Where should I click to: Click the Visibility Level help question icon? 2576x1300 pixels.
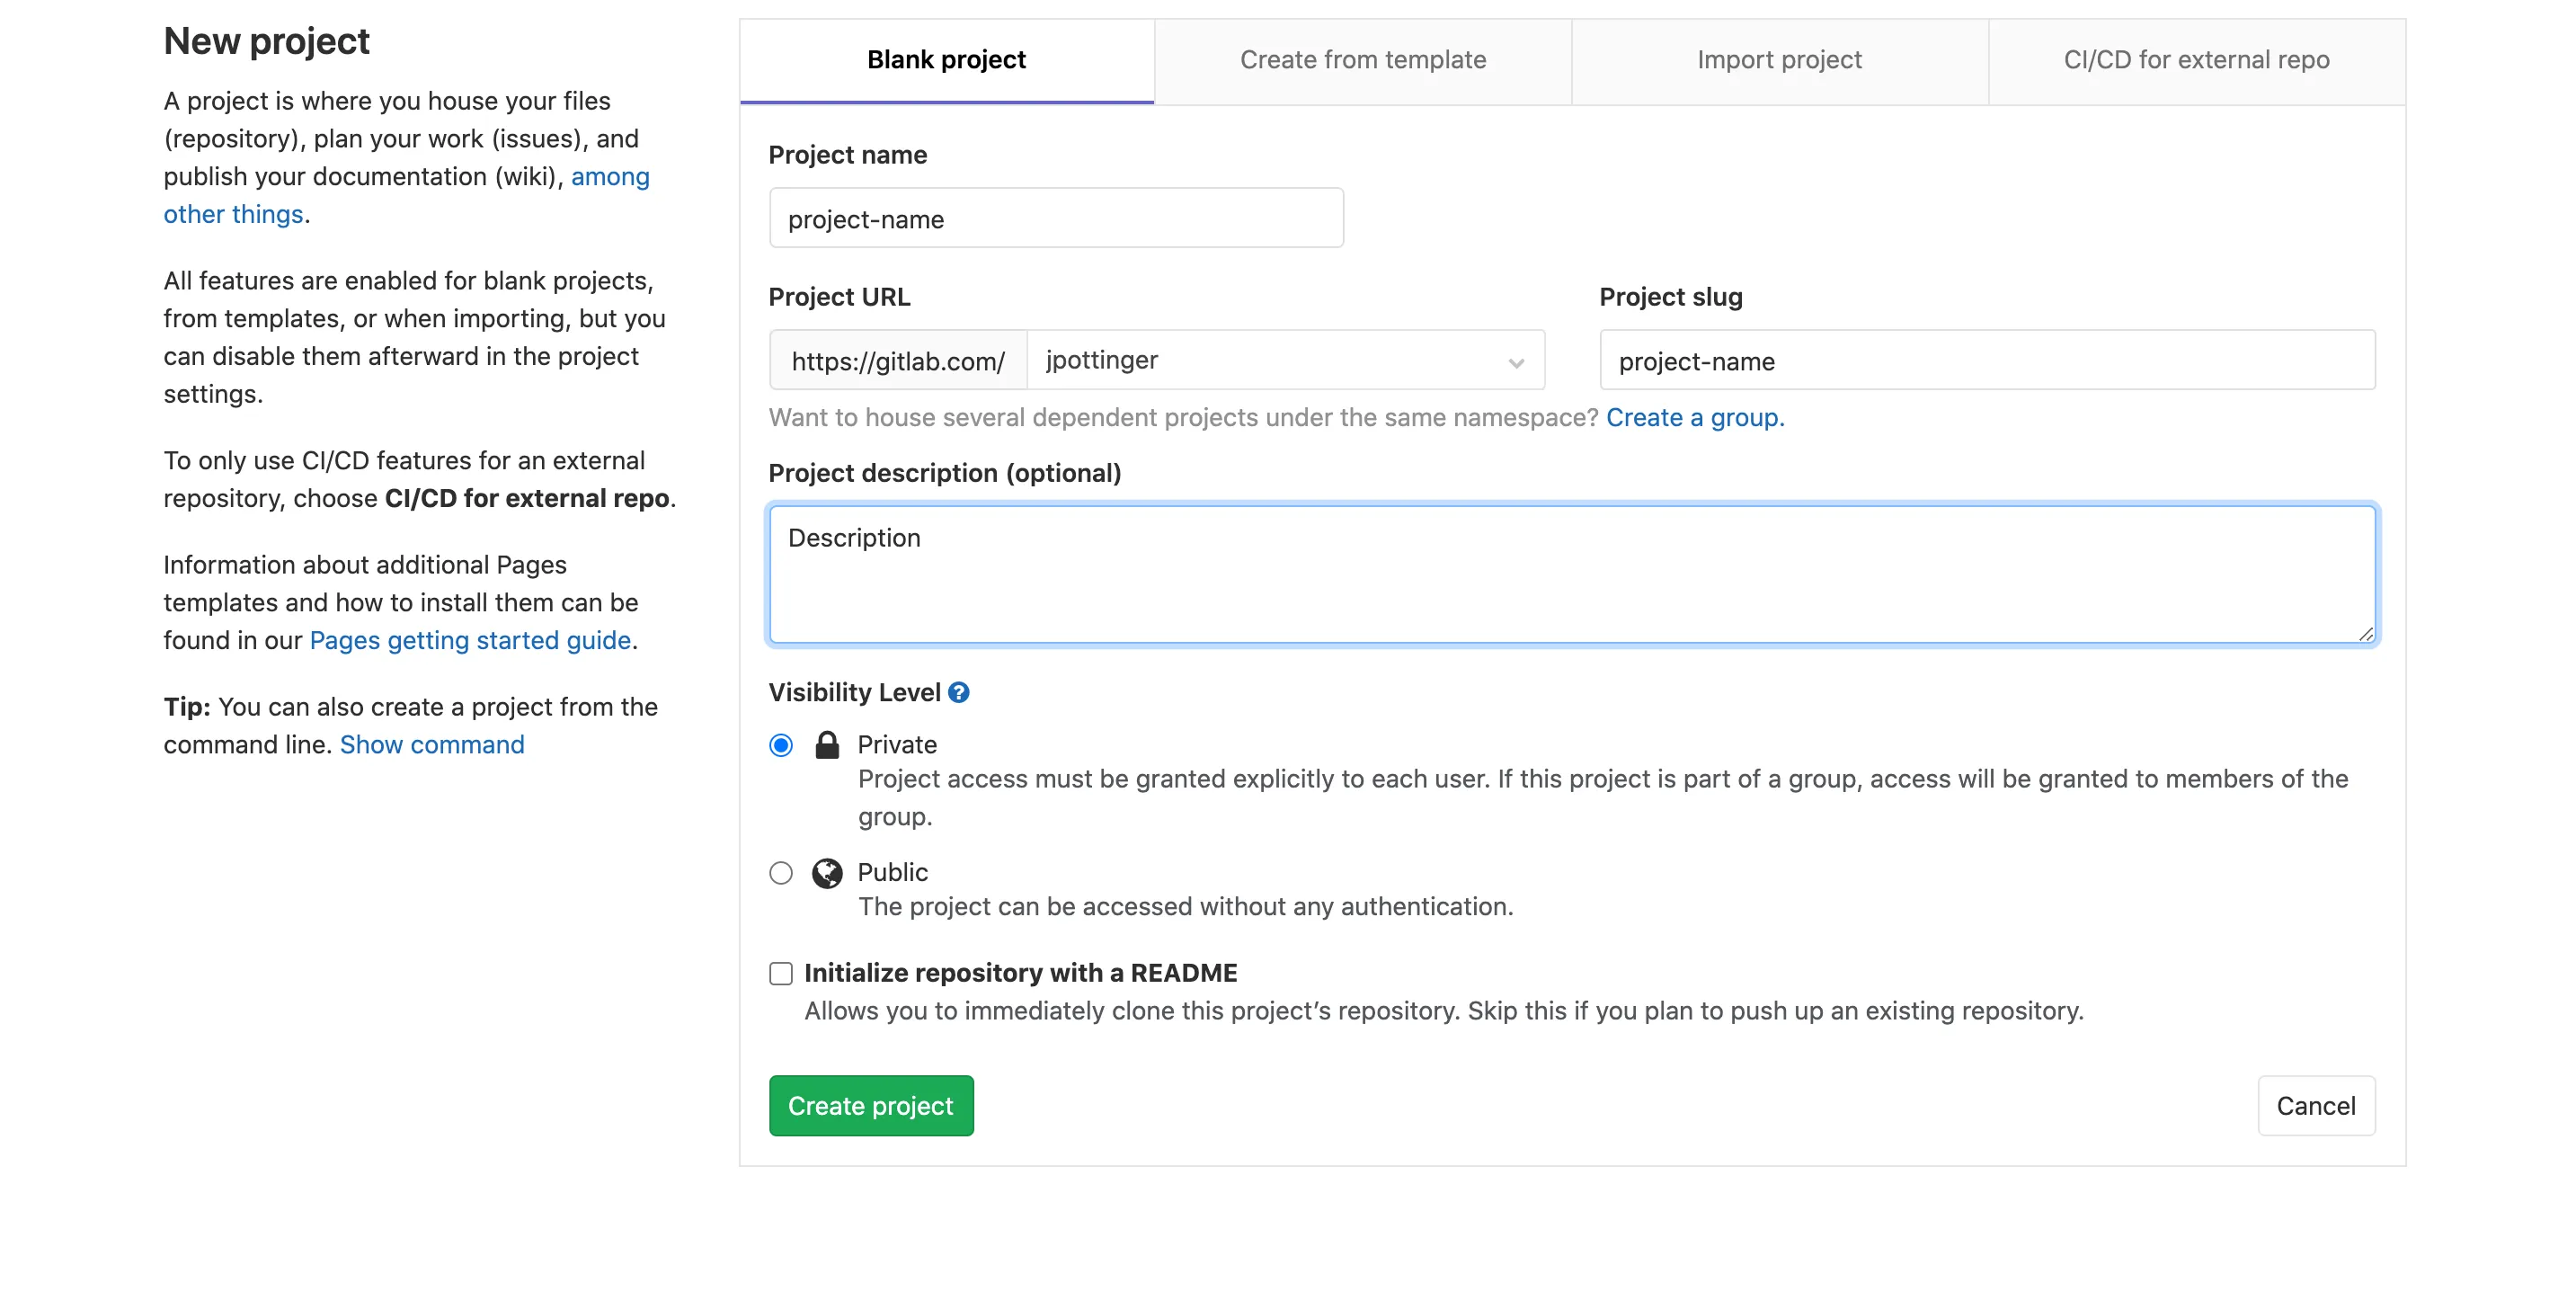(958, 692)
